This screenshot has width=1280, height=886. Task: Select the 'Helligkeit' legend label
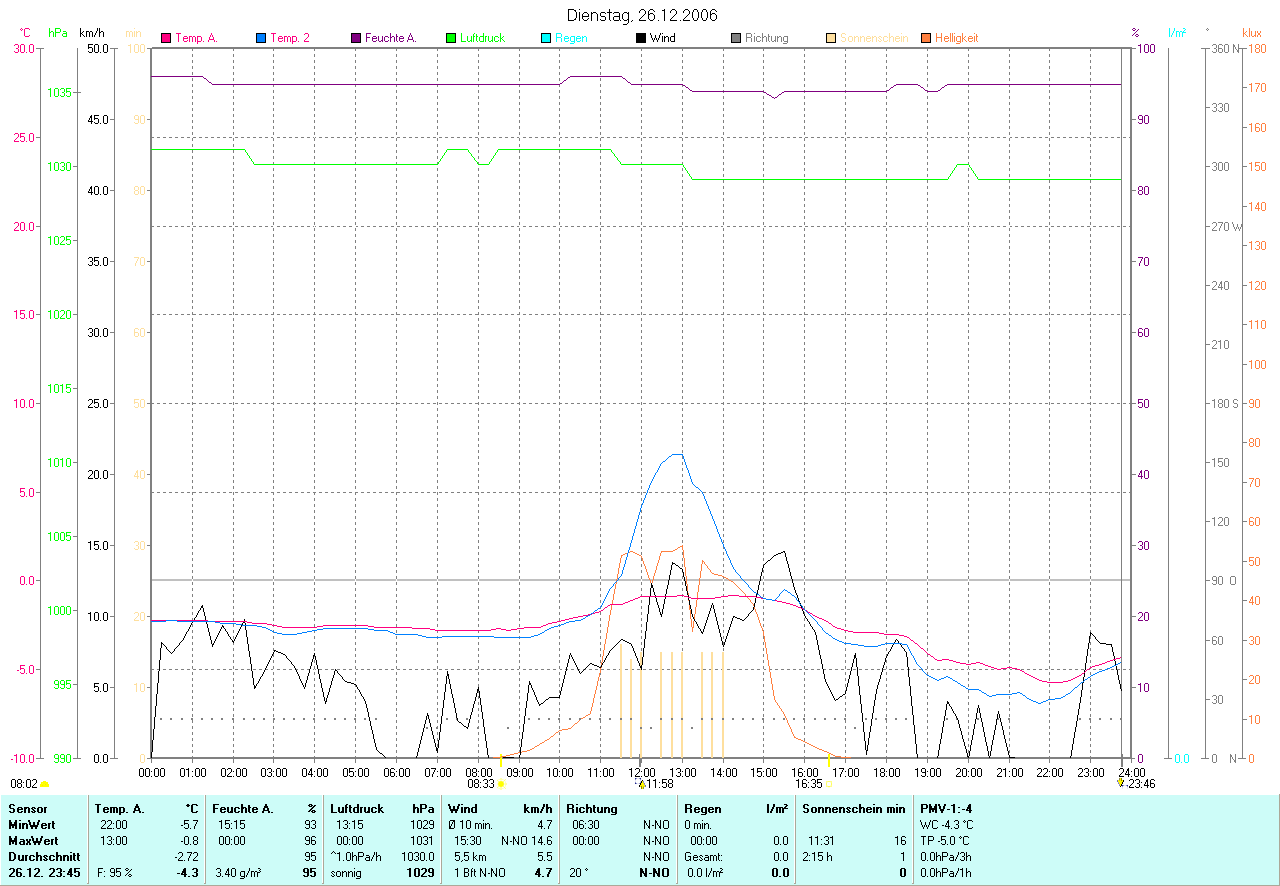(958, 38)
